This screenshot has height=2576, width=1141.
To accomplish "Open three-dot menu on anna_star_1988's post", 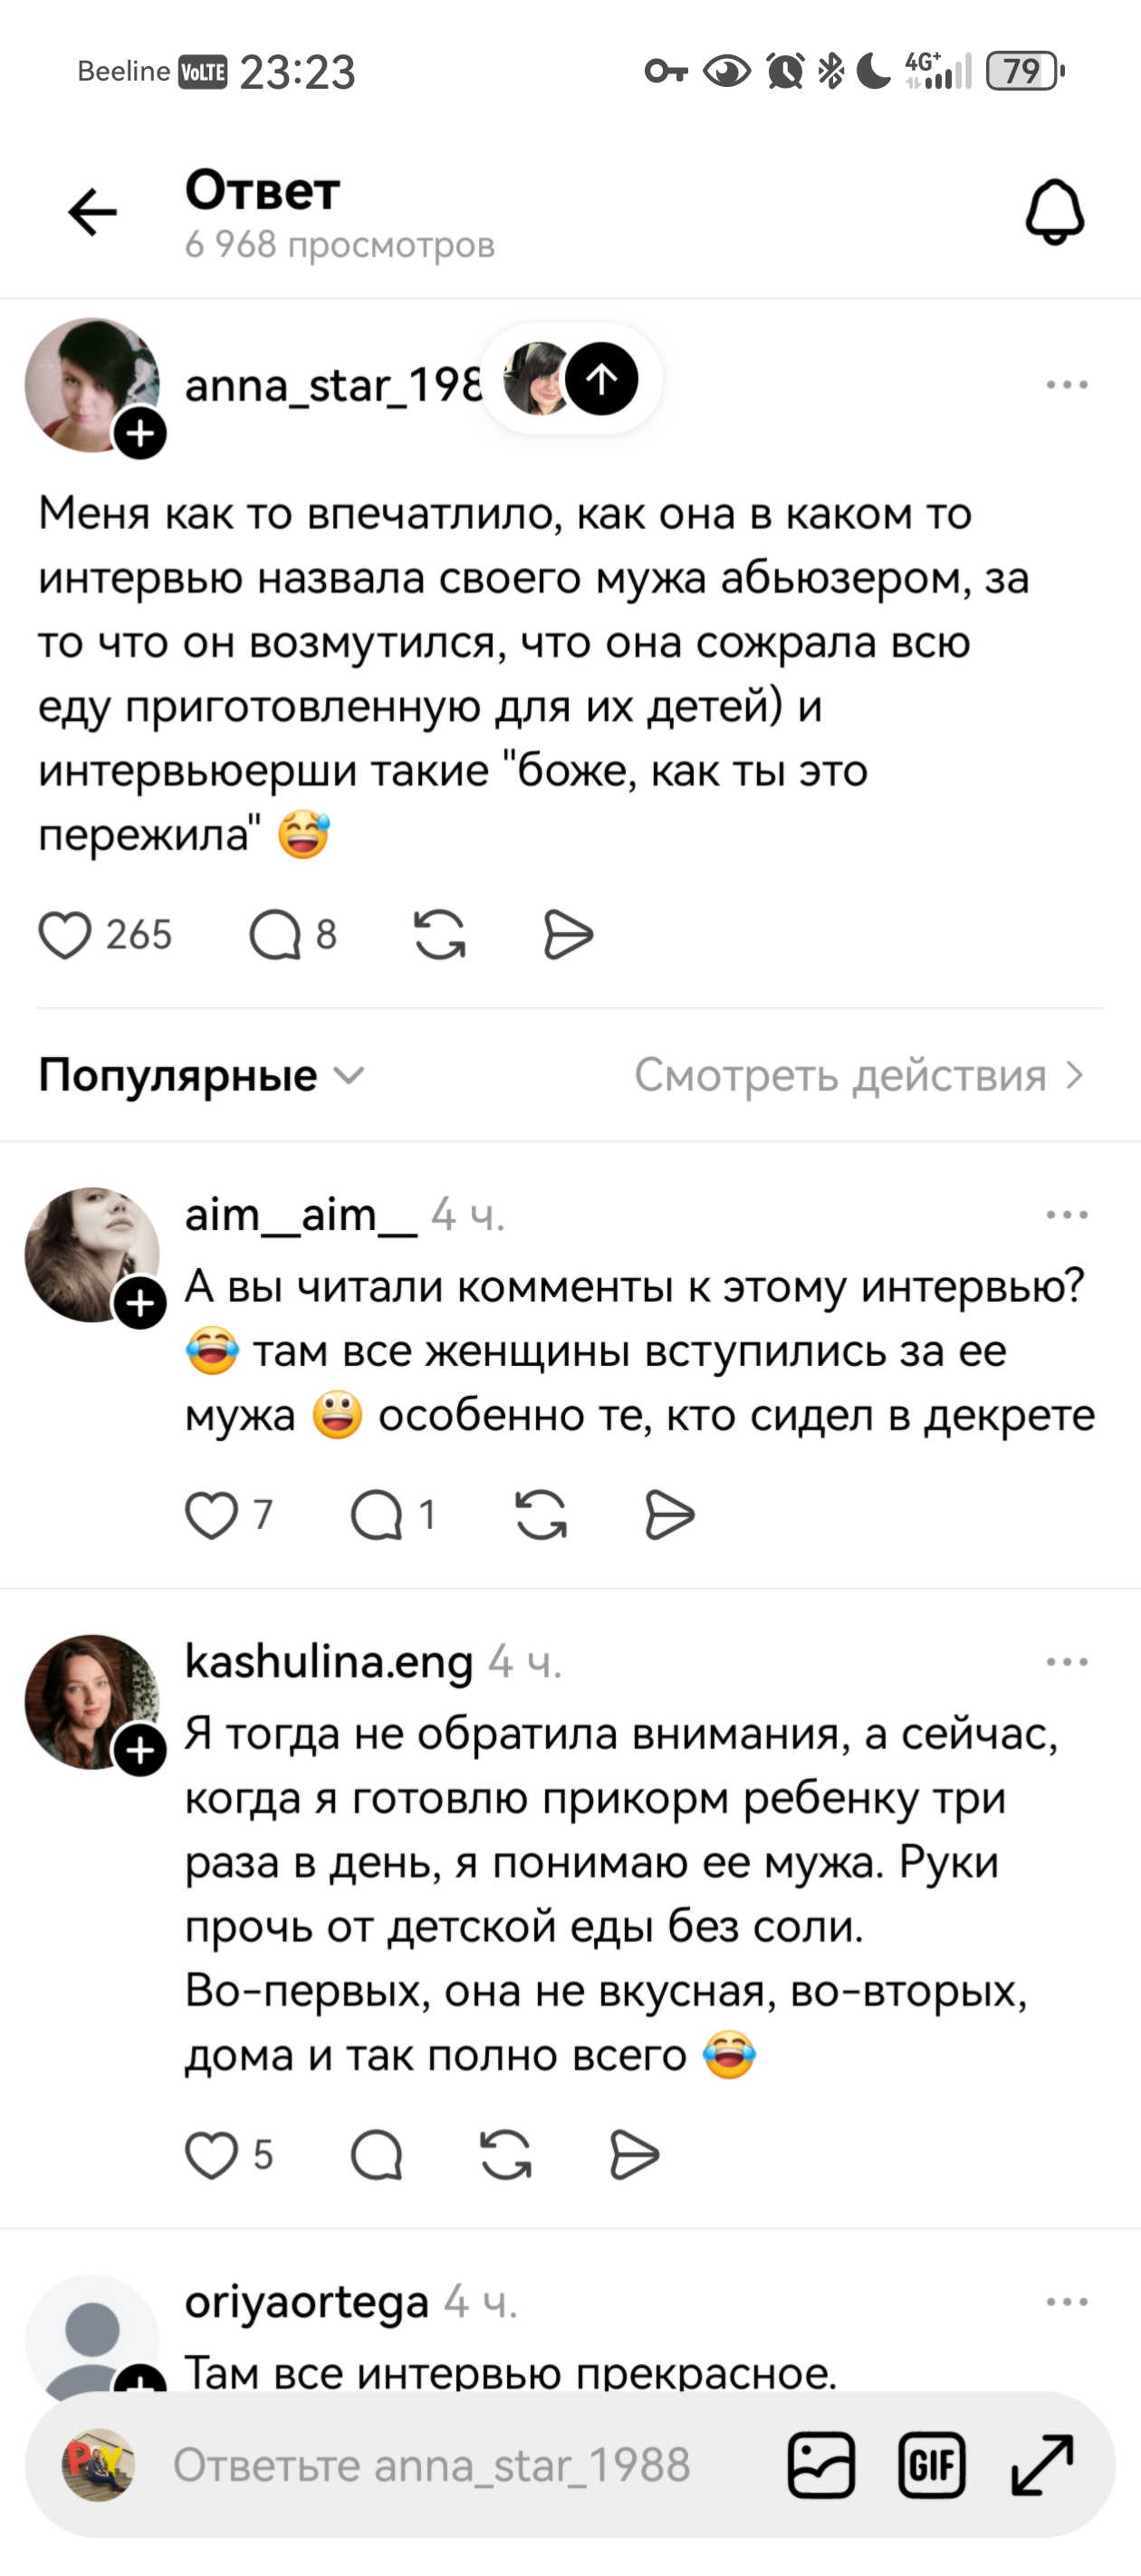I will 1066,385.
